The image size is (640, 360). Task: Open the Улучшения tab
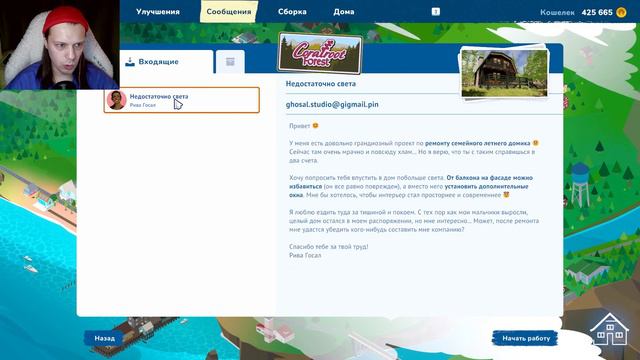pos(158,12)
